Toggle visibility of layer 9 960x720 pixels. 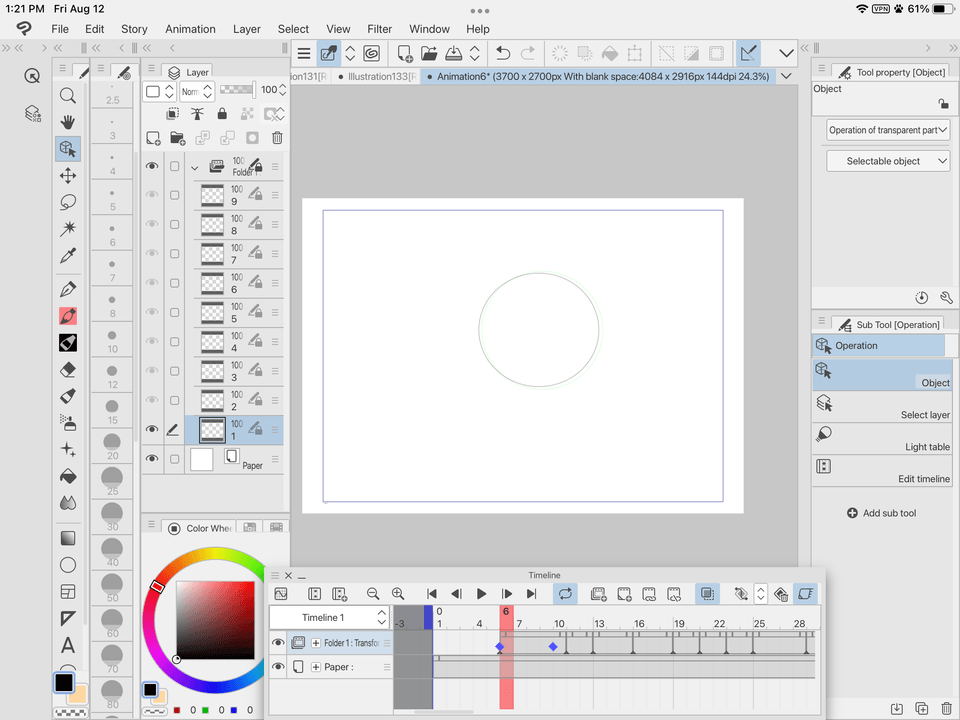152,195
